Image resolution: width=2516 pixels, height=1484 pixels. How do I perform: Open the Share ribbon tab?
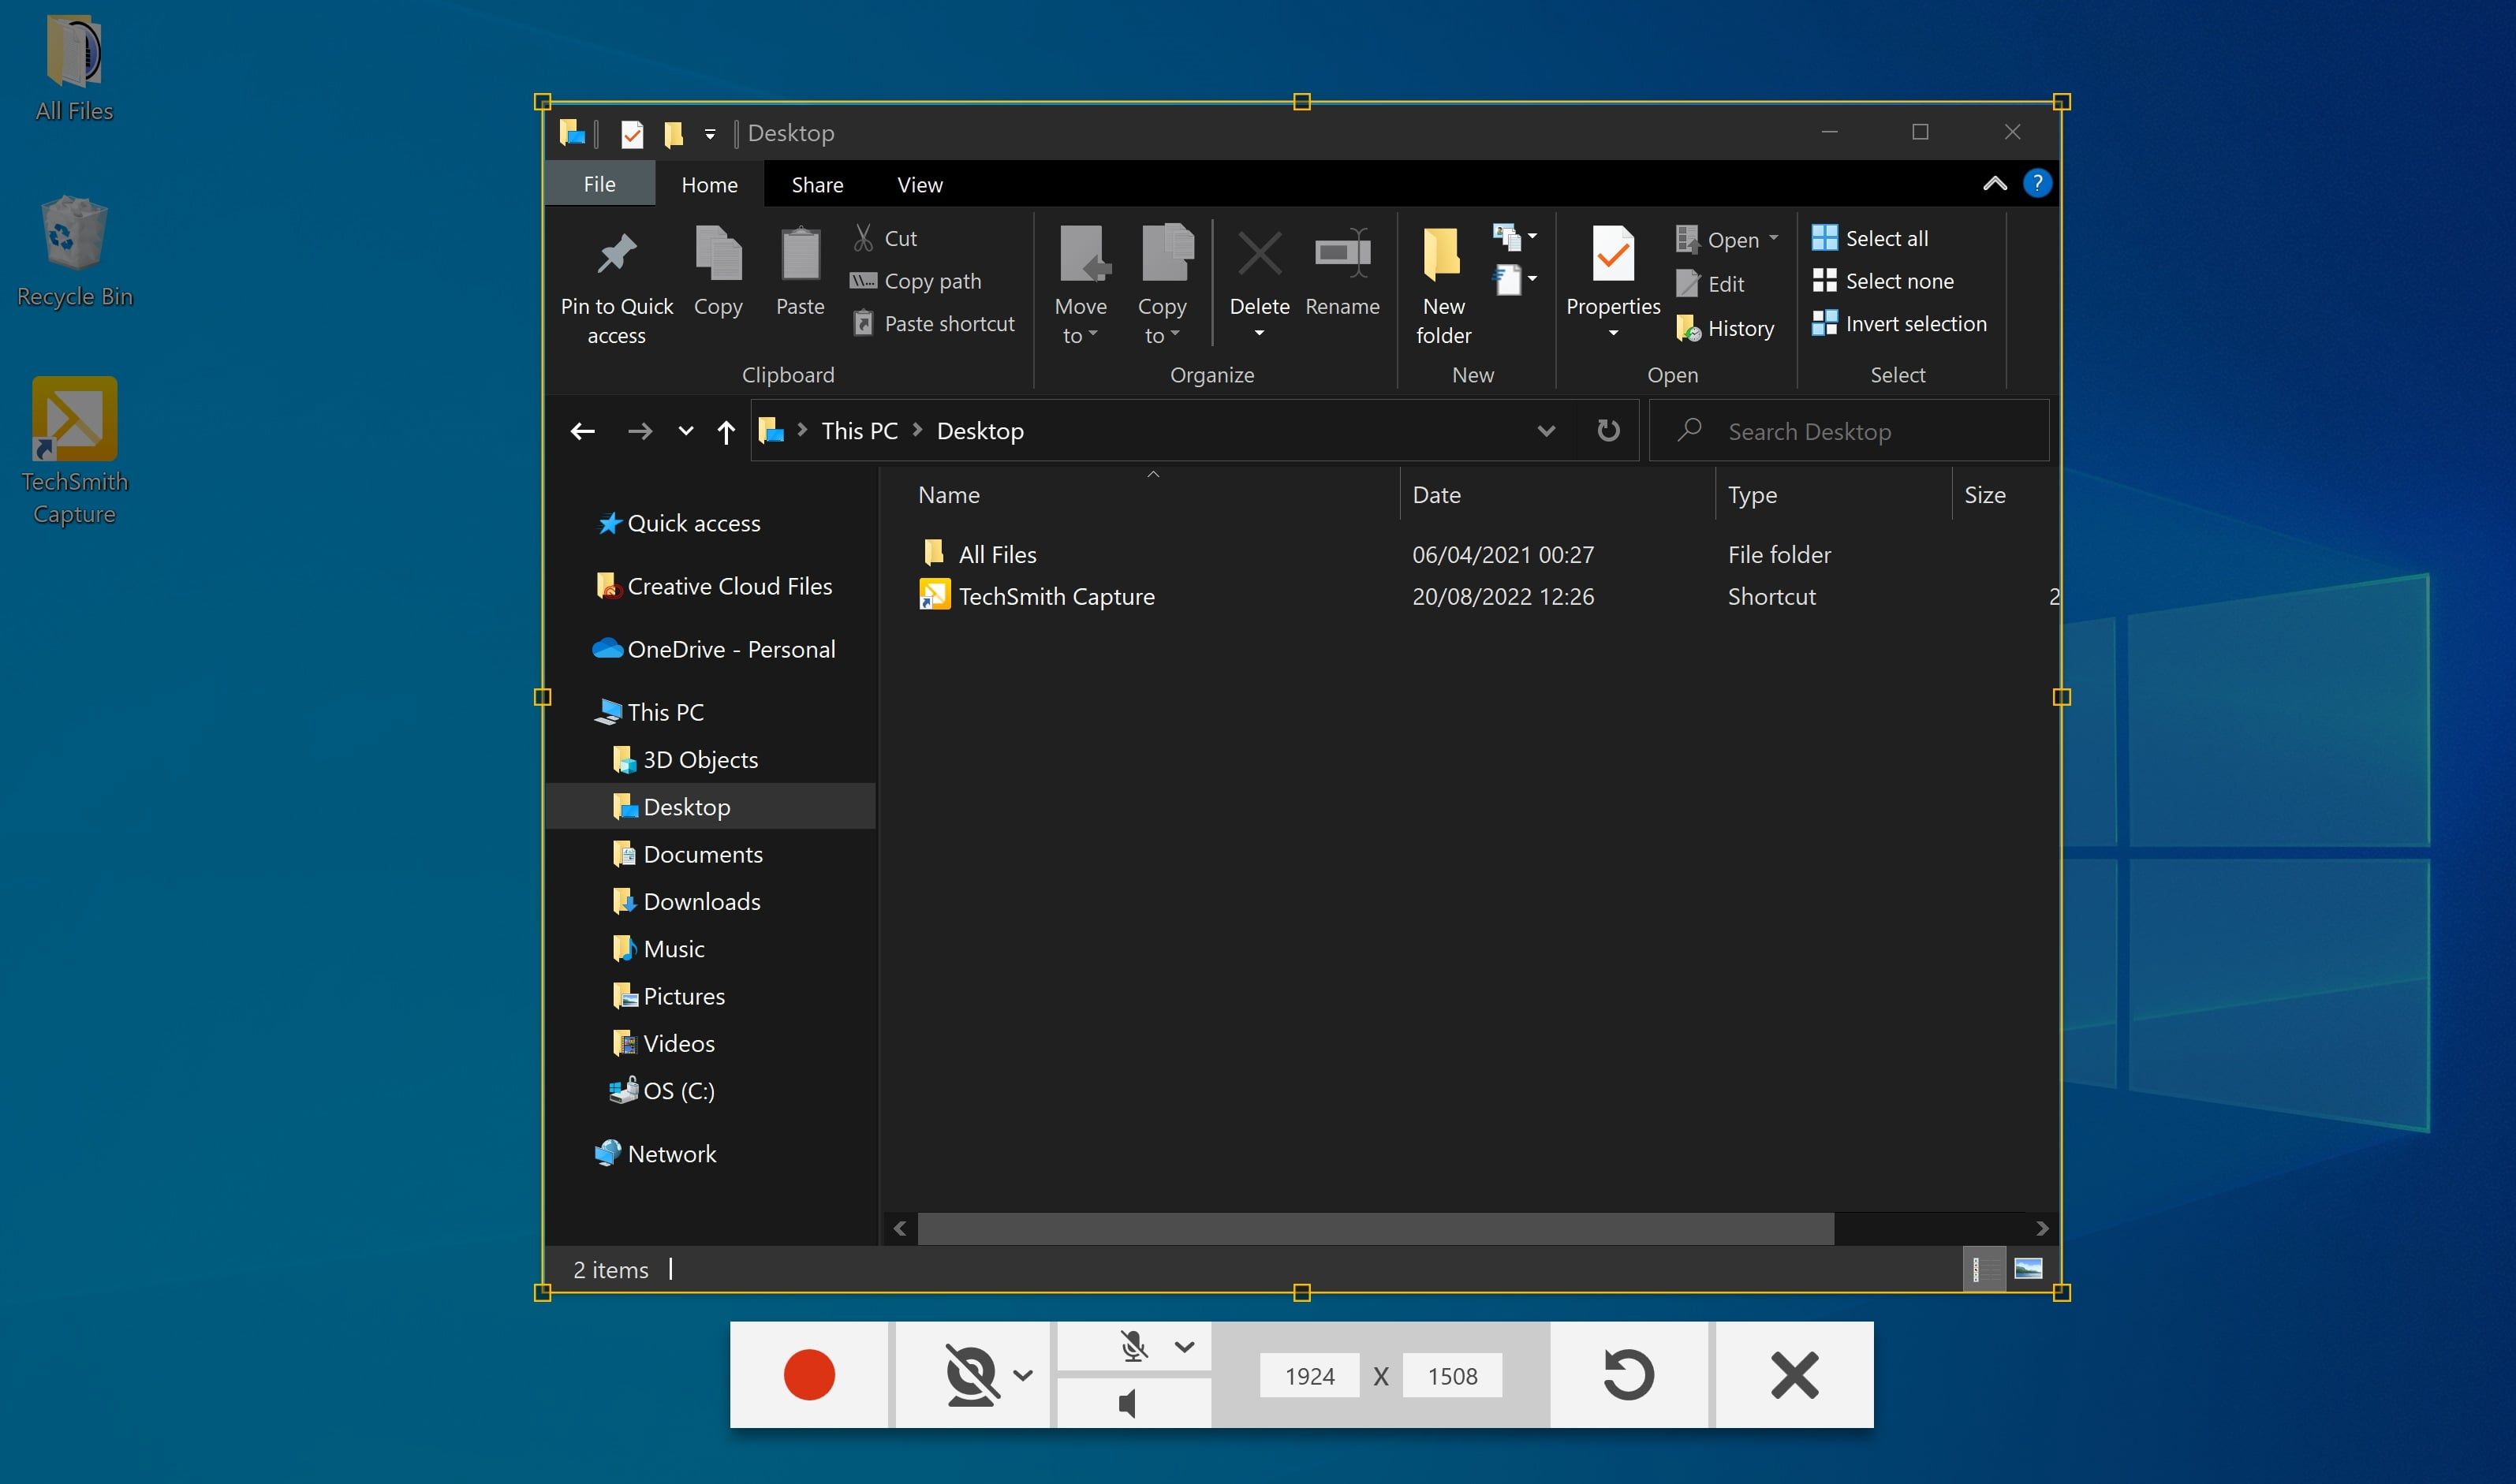(x=817, y=184)
